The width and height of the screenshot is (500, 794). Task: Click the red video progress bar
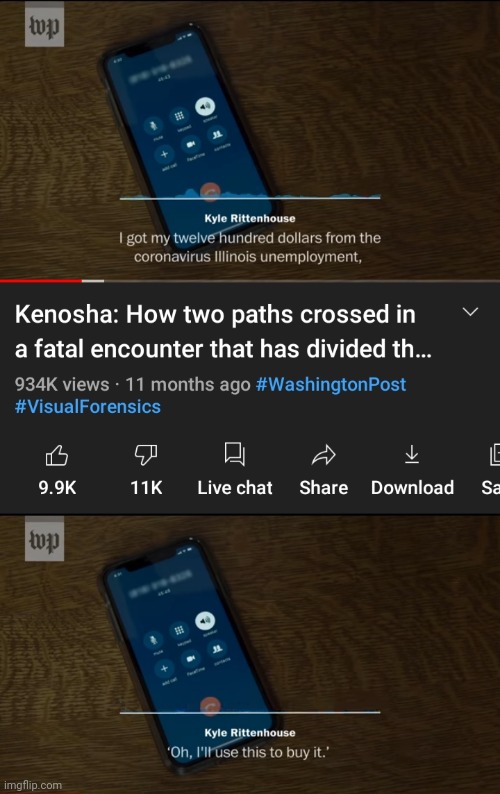(x=41, y=281)
